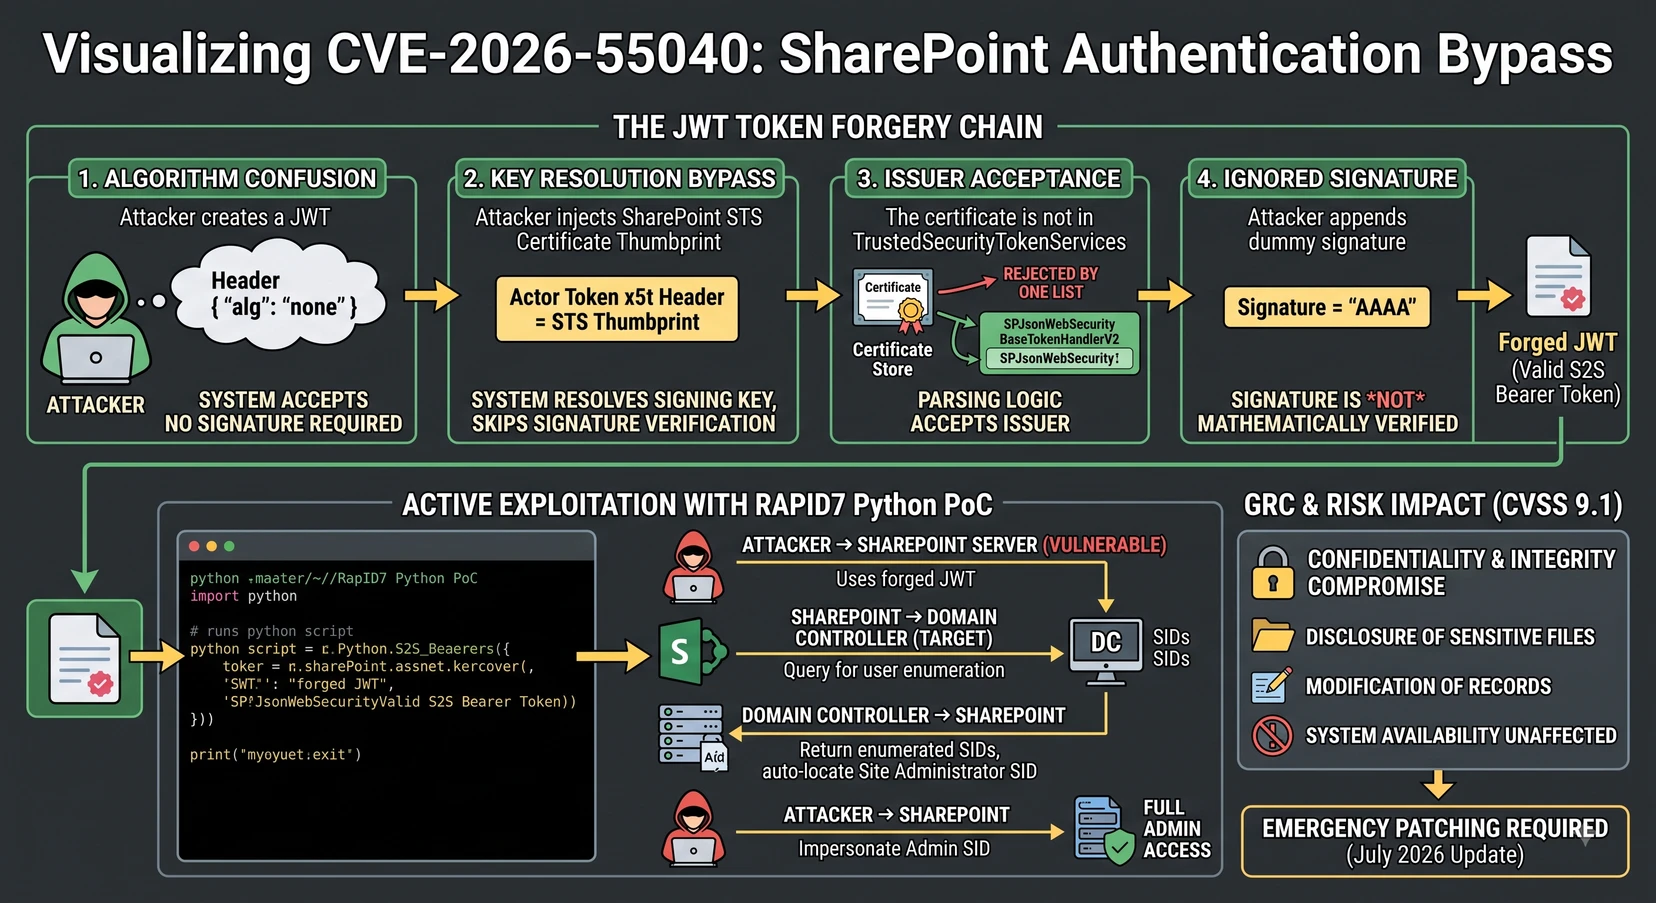Click the folder icon for Disclosure of Sensitive Files
This screenshot has height=903, width=1656.
tap(1273, 636)
